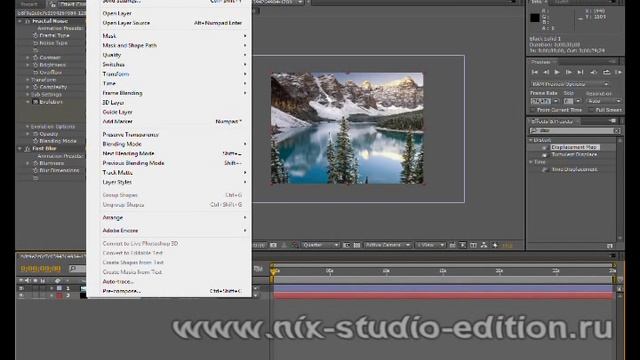Screen dimensions: 640x360
Task: Reset exposure icon in viewer toolbar
Action: [x=495, y=245]
